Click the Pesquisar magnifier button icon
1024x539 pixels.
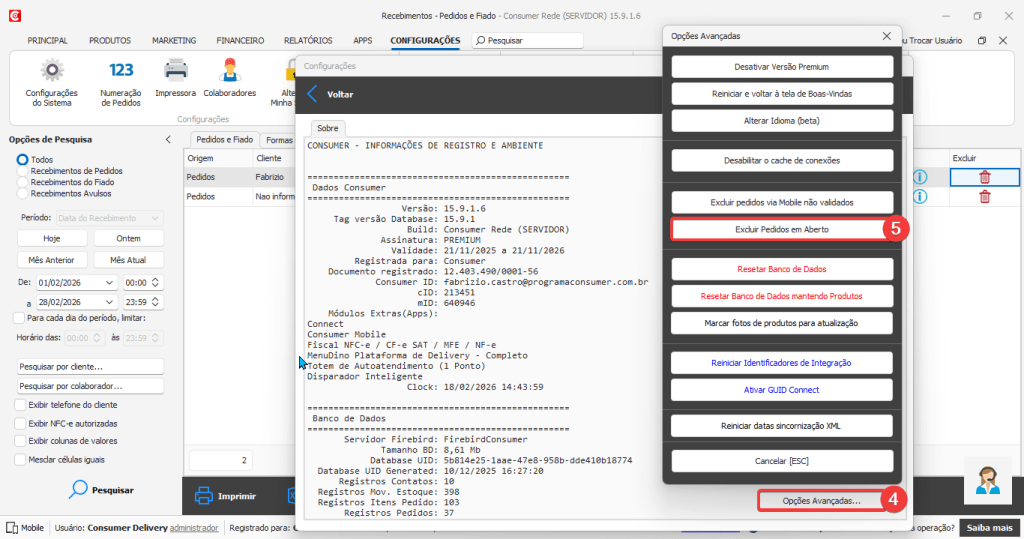click(x=78, y=489)
